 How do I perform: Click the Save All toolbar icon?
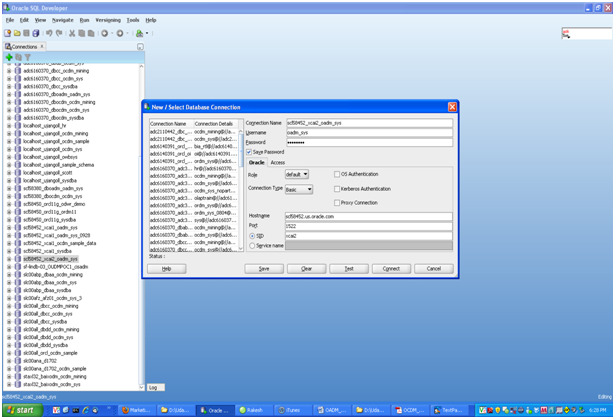(x=37, y=33)
